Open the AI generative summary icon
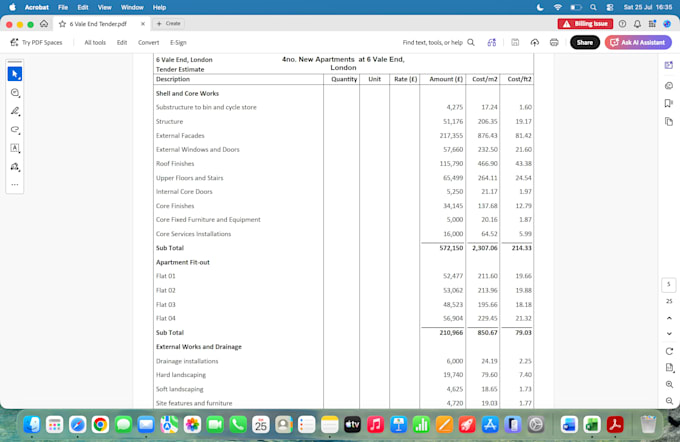This screenshot has height=442, width=680. pyautogui.click(x=491, y=43)
